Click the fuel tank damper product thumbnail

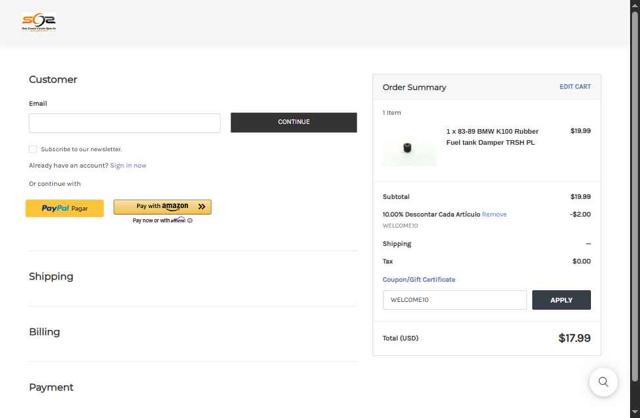[409, 149]
